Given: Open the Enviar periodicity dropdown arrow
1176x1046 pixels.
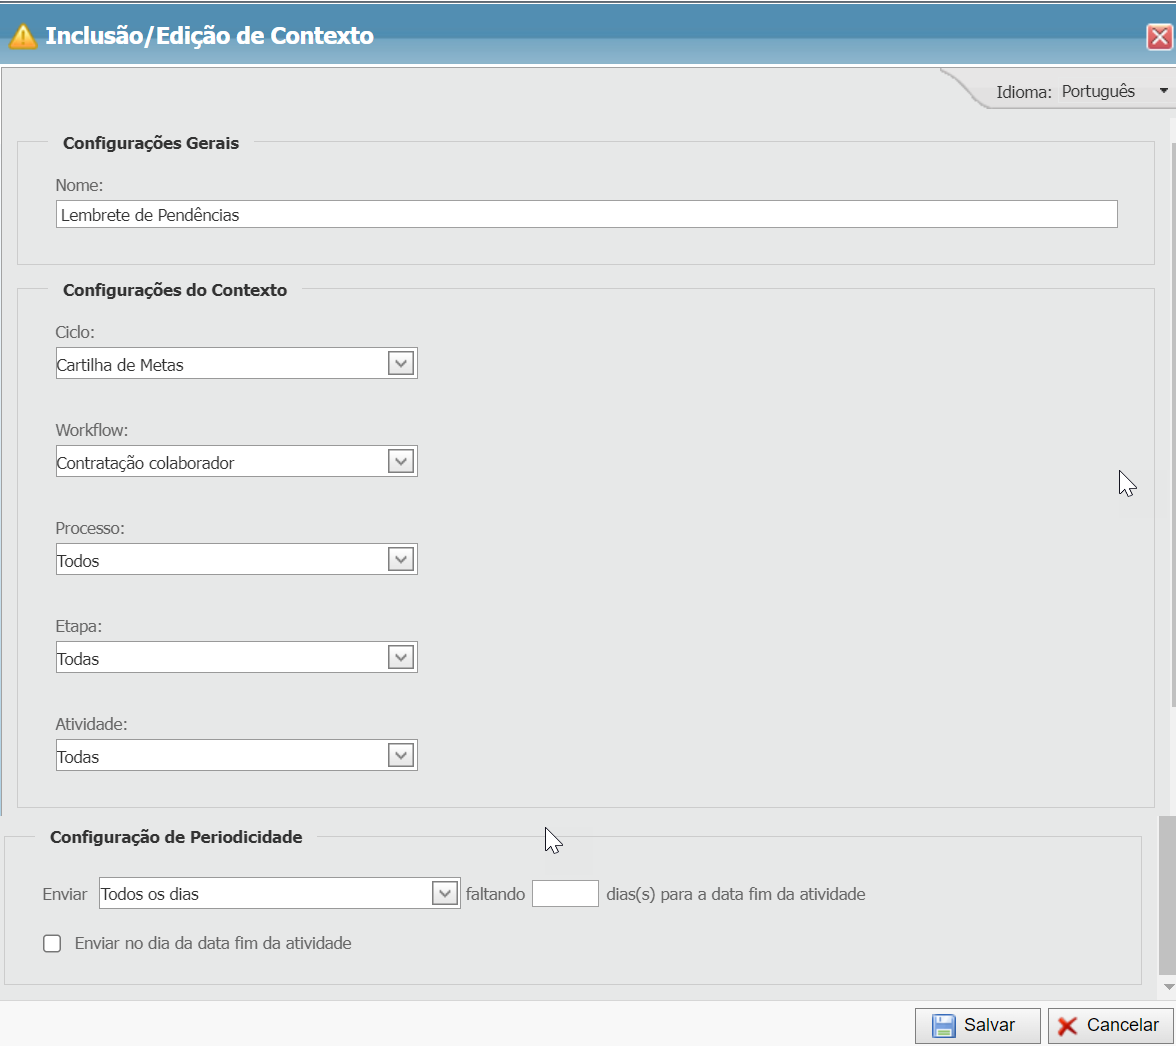Looking at the screenshot, I should point(445,893).
